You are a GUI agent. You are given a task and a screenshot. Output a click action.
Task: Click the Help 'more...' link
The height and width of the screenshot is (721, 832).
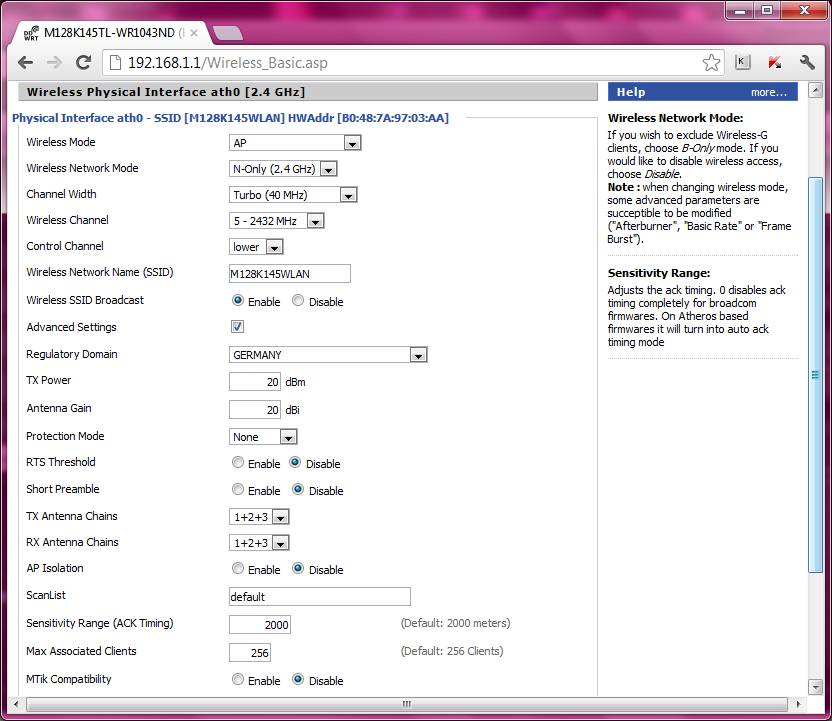(x=769, y=92)
